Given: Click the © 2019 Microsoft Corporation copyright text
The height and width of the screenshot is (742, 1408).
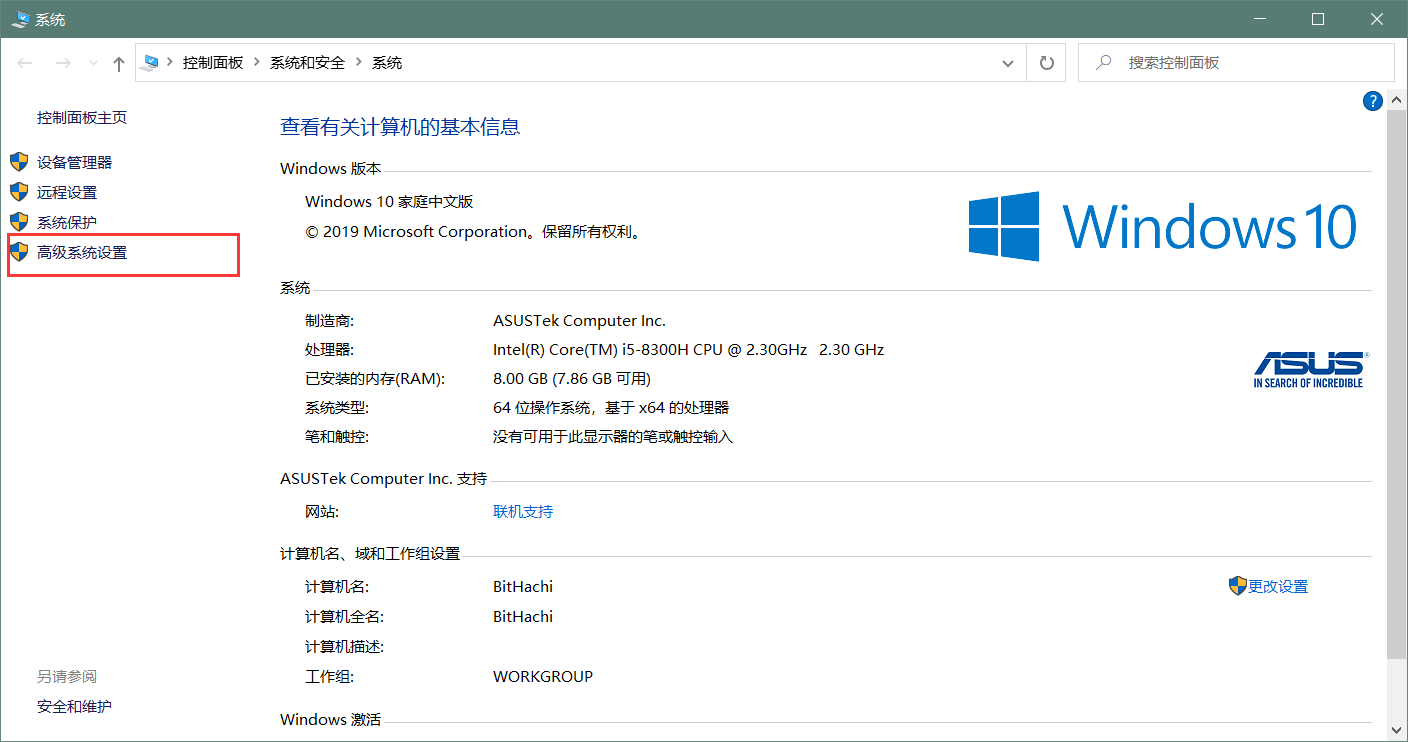Looking at the screenshot, I should [473, 231].
